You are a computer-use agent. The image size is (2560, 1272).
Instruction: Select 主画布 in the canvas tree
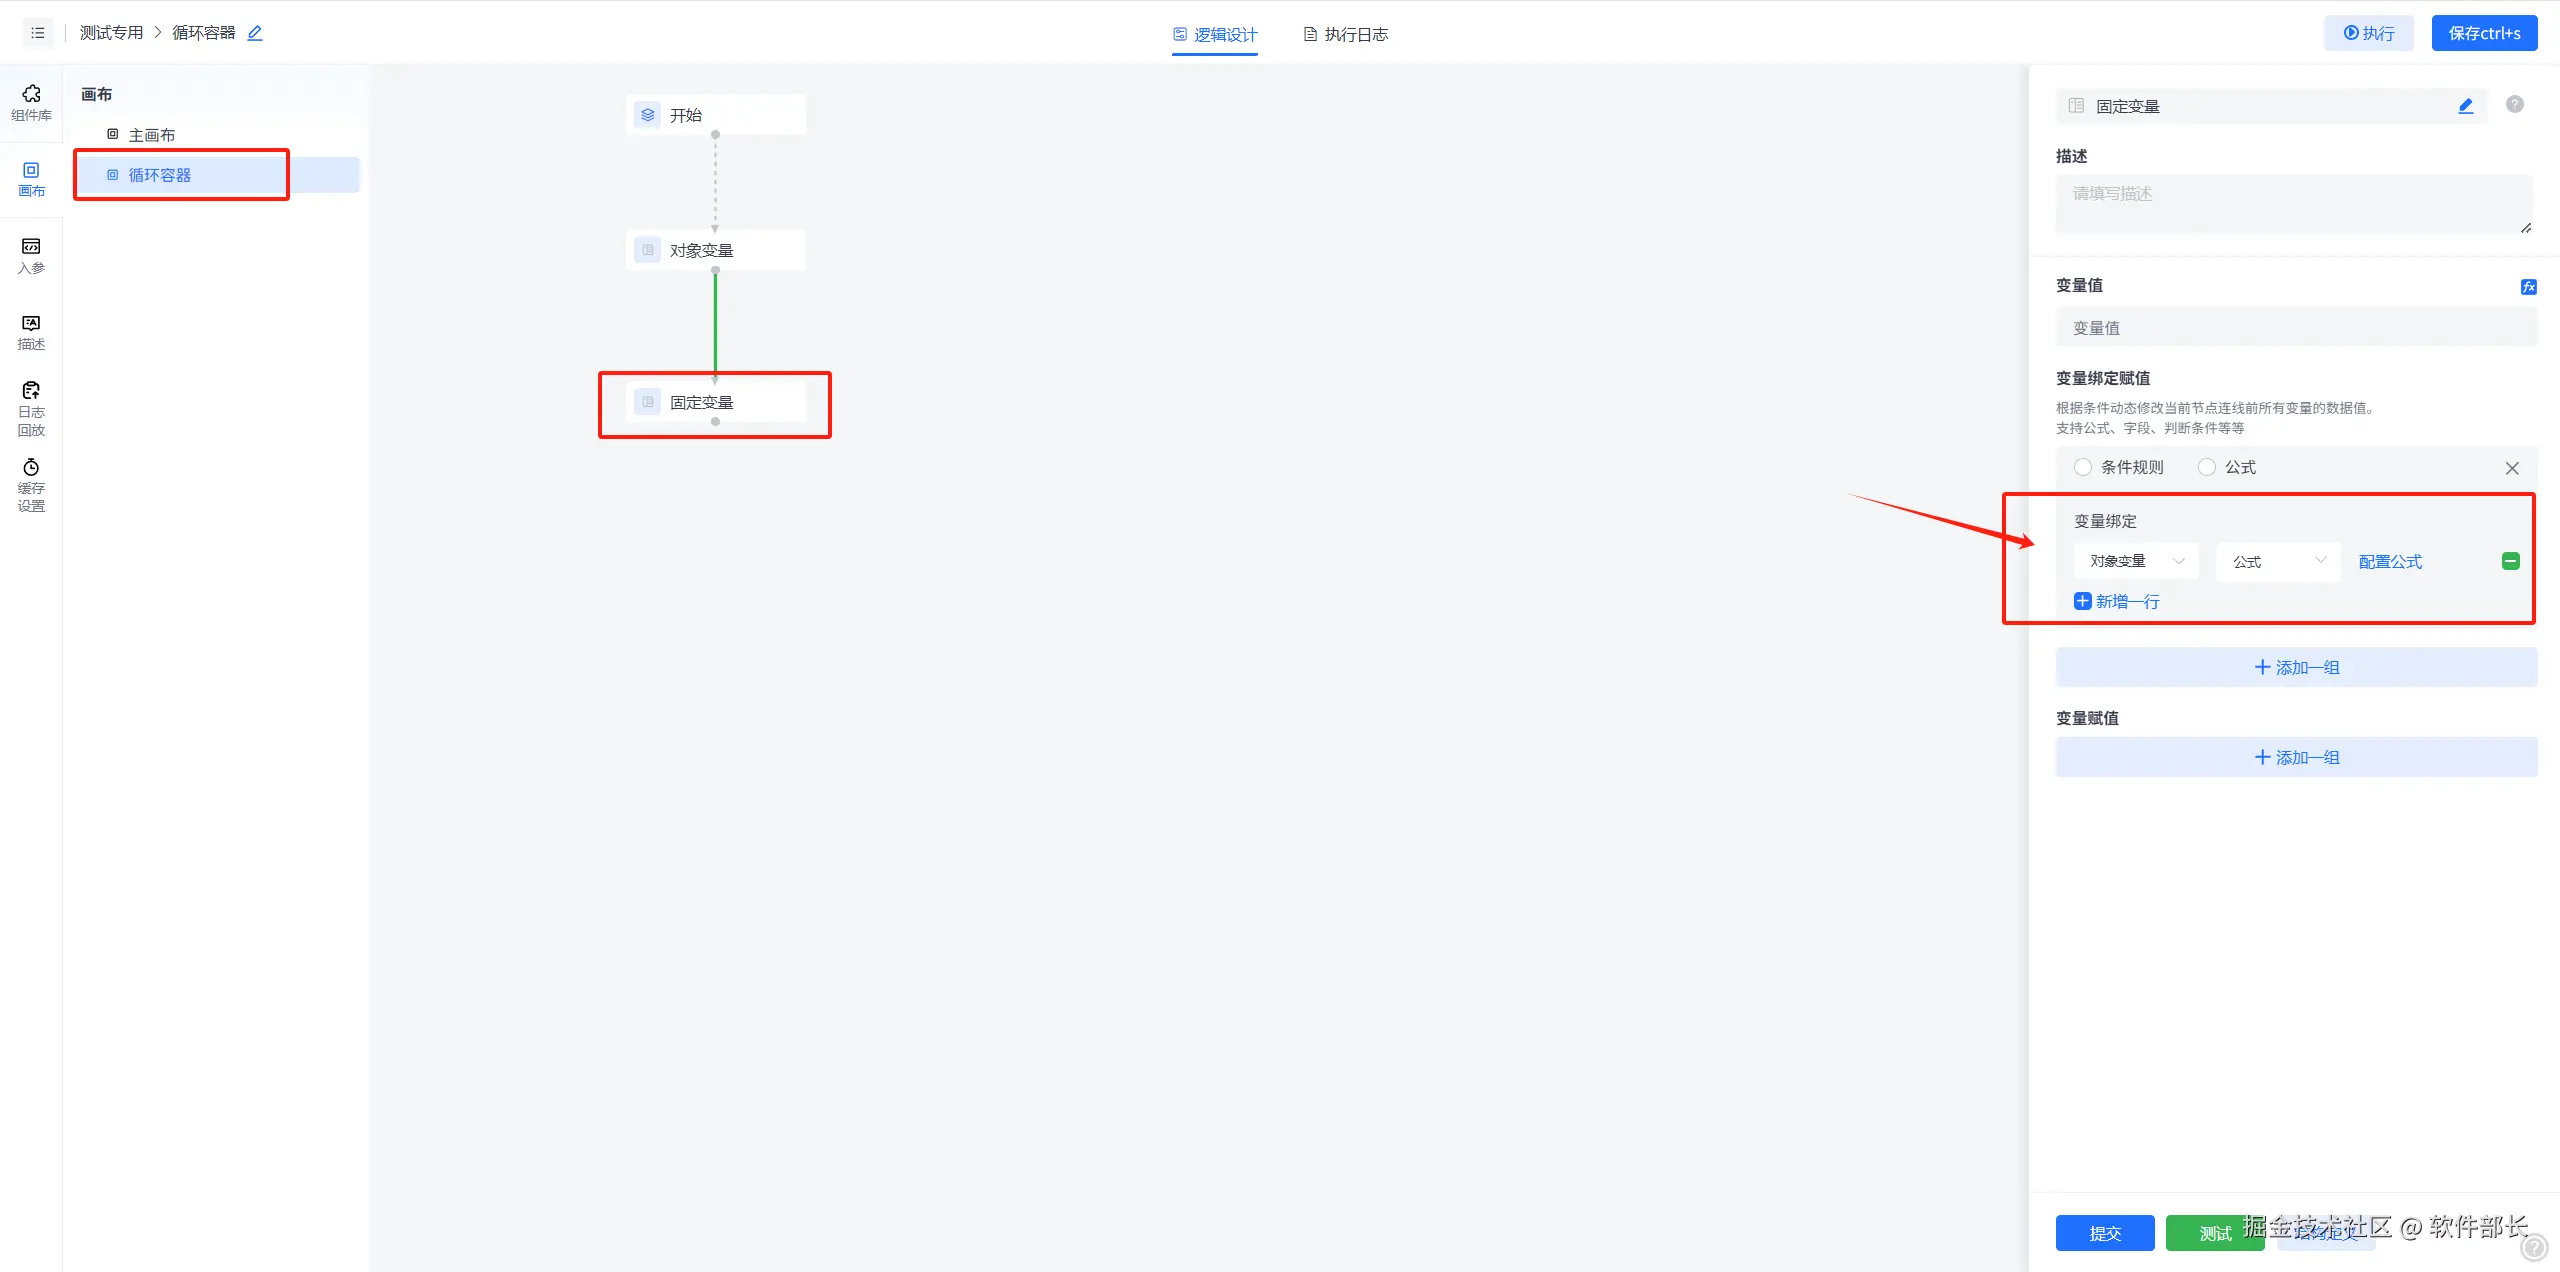(x=151, y=135)
